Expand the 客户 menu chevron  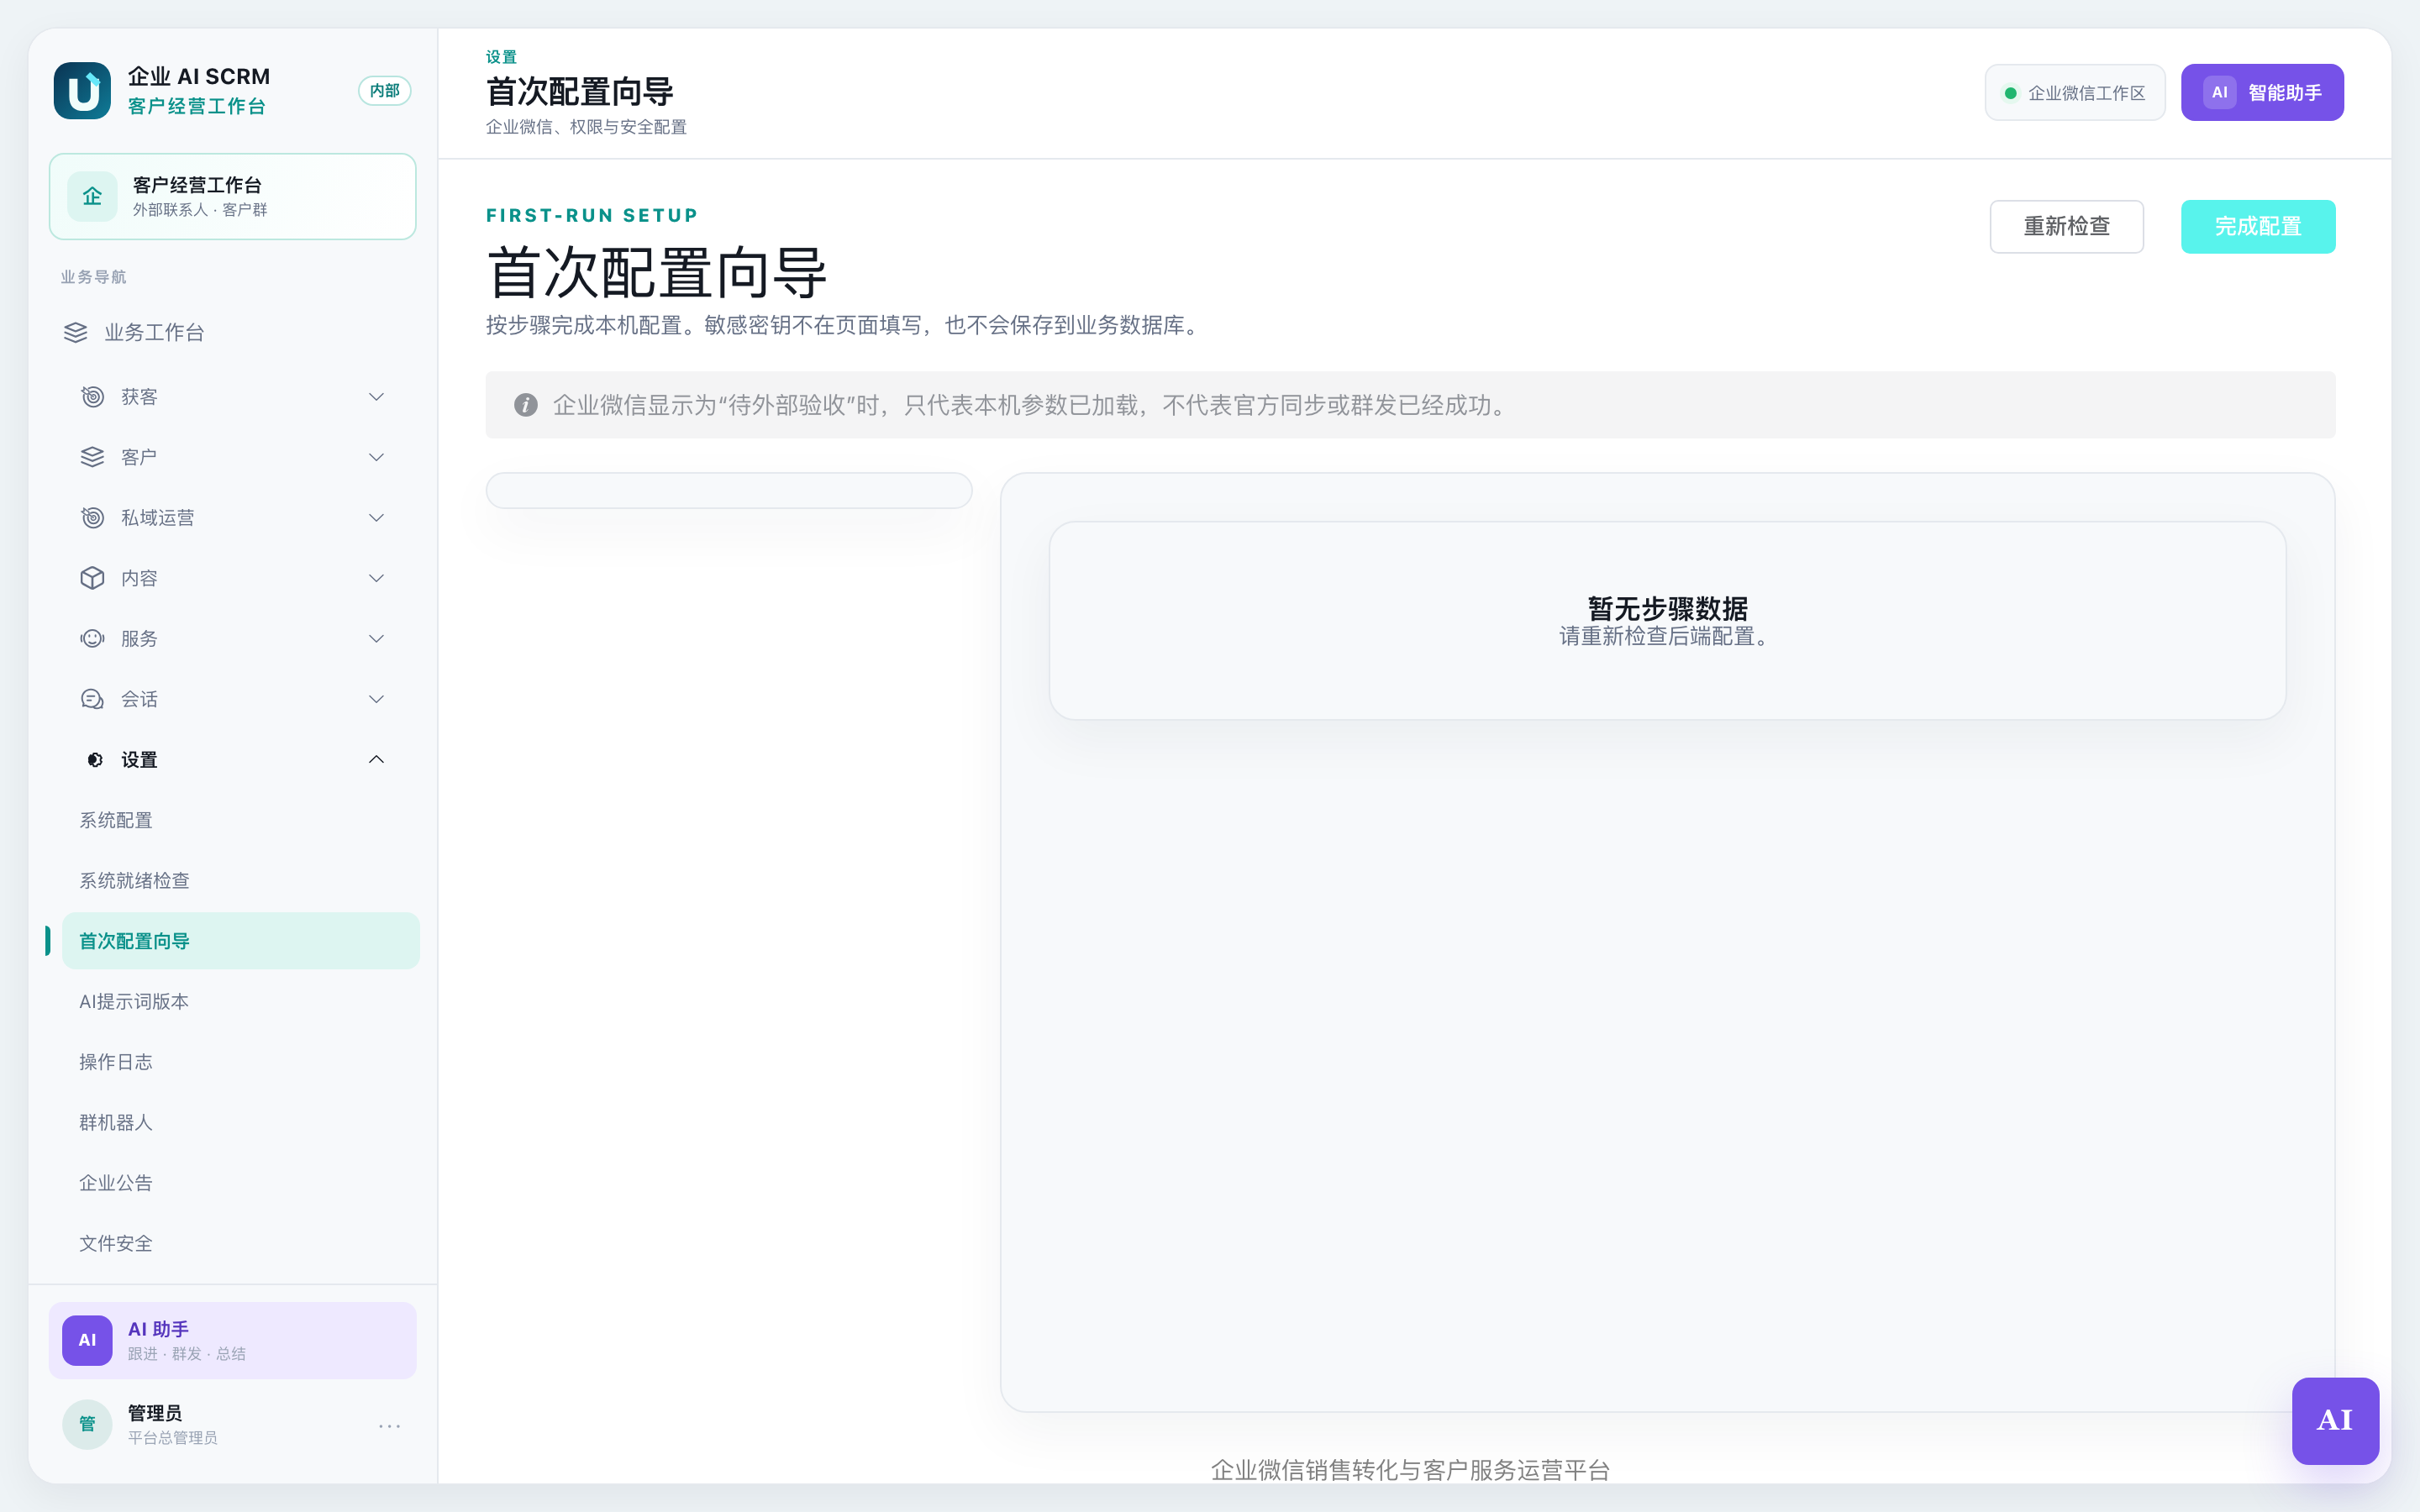(x=376, y=457)
